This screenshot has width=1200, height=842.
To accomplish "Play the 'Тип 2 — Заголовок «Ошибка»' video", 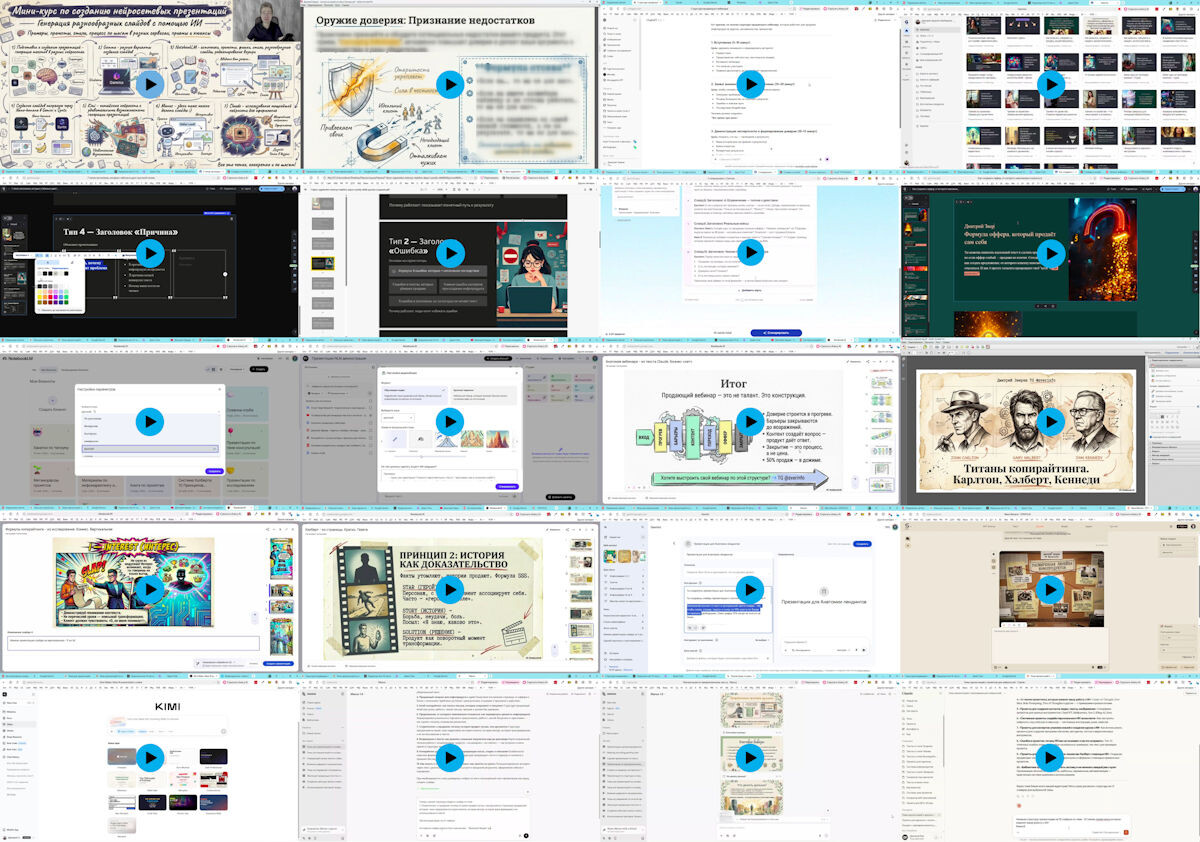I will pos(450,253).
